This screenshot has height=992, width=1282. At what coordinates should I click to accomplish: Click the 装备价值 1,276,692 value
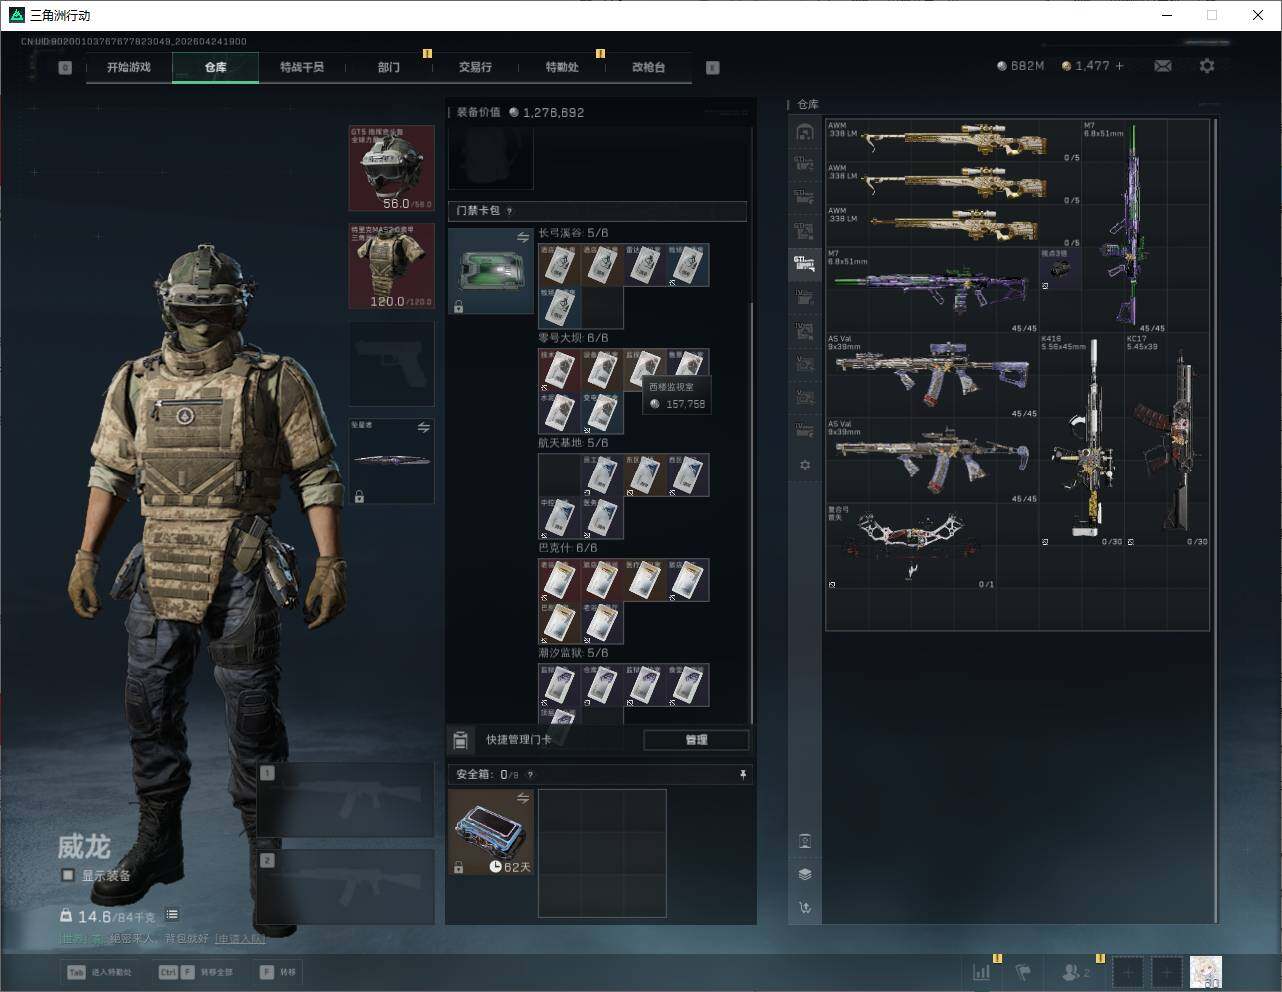[x=546, y=113]
